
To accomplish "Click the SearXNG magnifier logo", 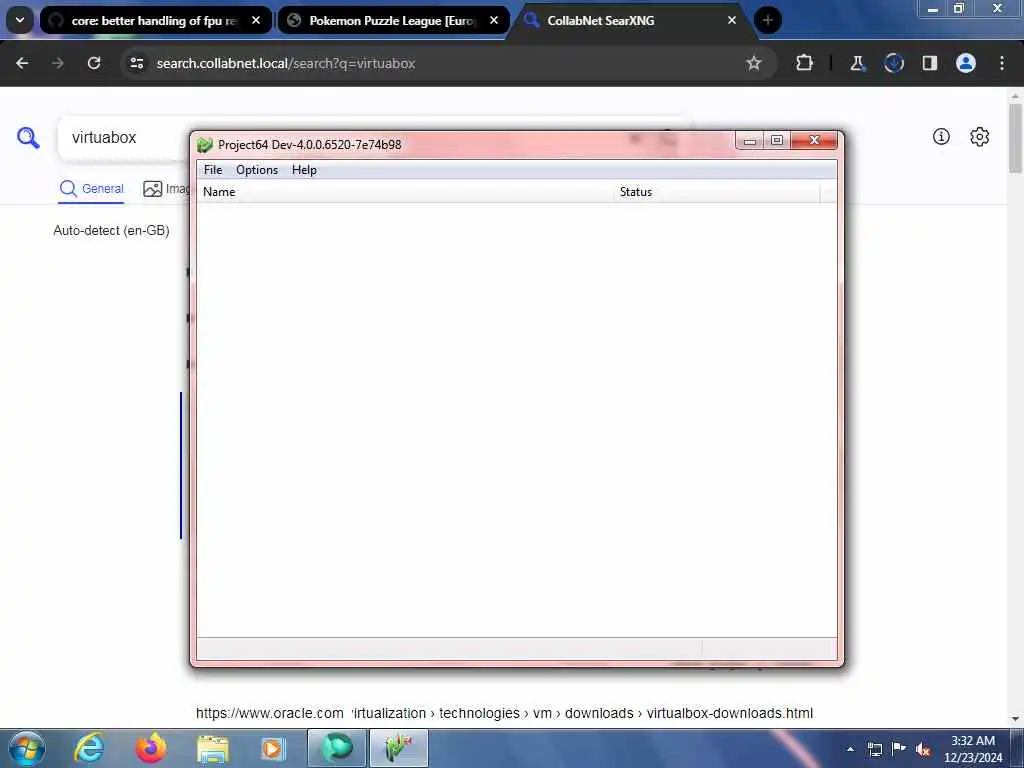I will coord(28,138).
